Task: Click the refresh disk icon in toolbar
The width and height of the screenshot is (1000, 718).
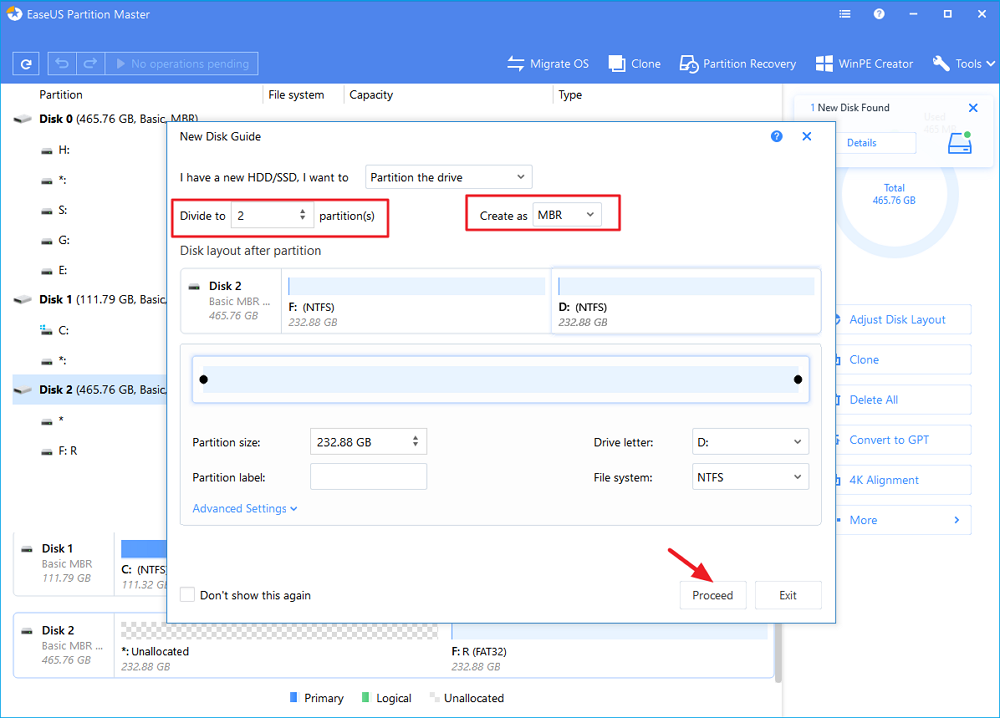Action: pos(26,64)
